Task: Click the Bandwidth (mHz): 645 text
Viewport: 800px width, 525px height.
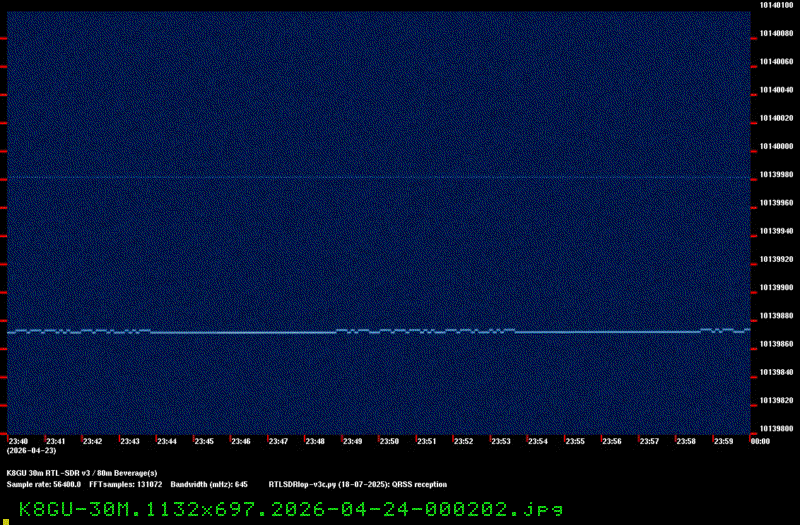Action: pos(209,485)
